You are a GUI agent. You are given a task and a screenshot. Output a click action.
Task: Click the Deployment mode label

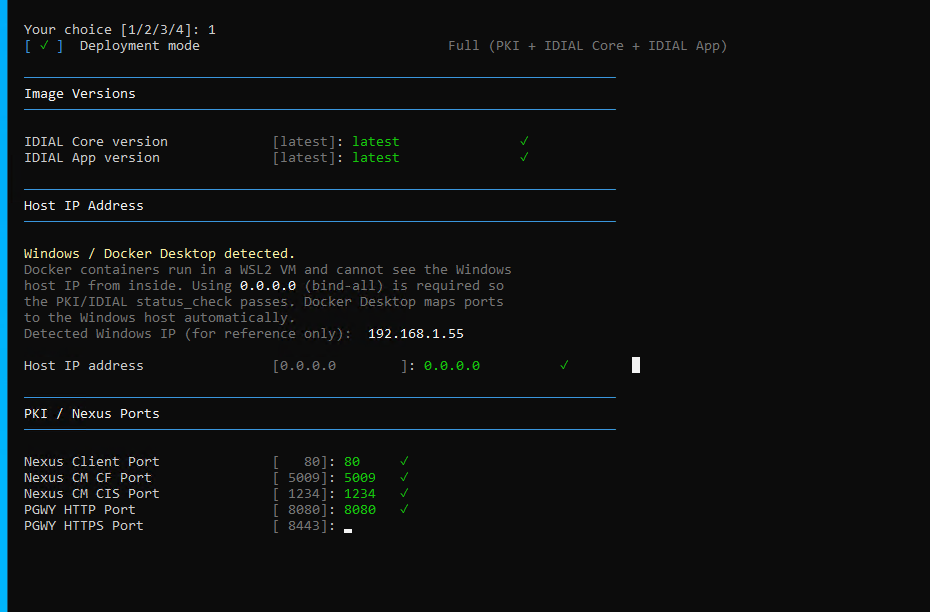[x=139, y=46]
